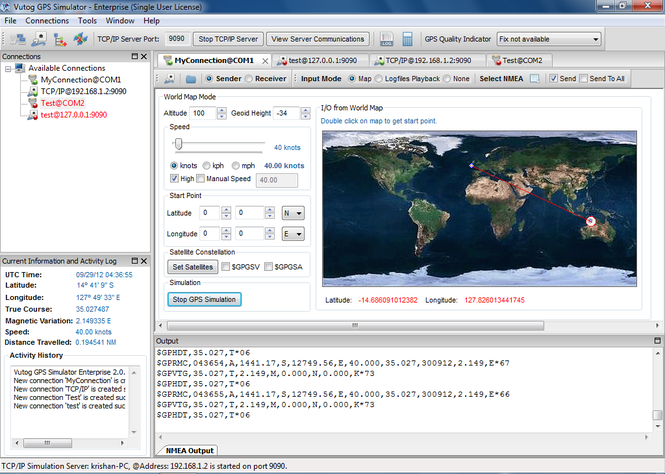Screen dimensions: 665x474
Task: Click the end-point marker on the world map
Action: (x=590, y=221)
